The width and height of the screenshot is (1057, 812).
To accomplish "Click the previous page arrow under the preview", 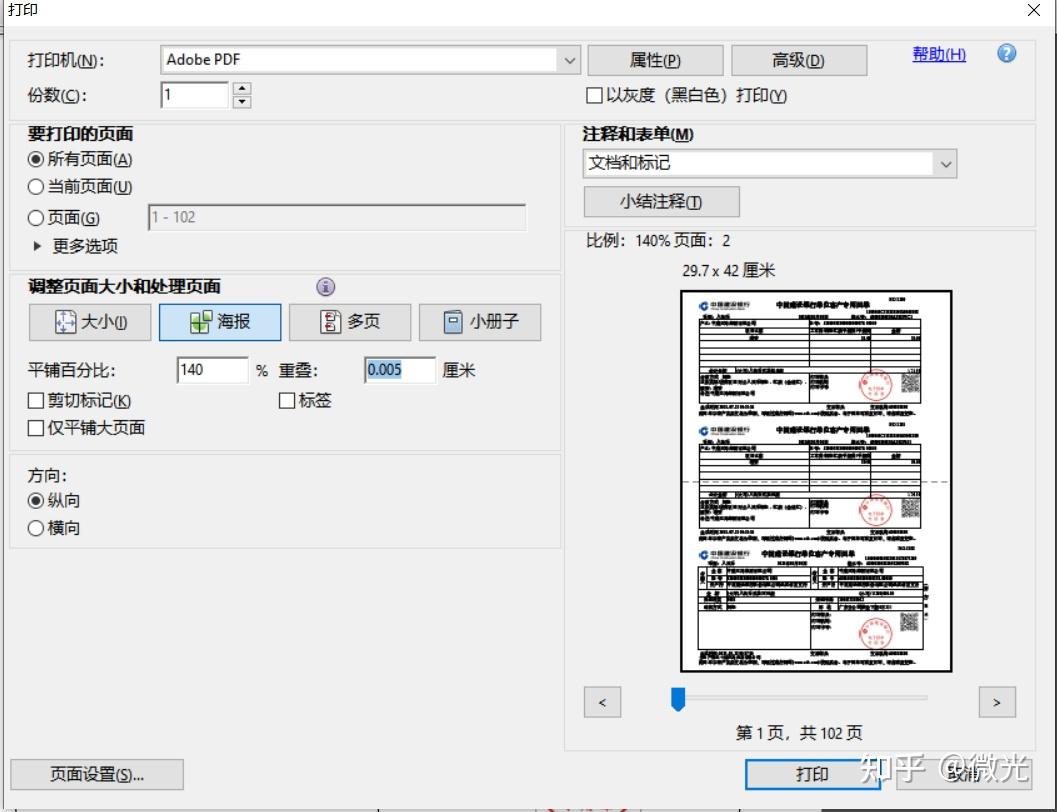I will point(602,702).
